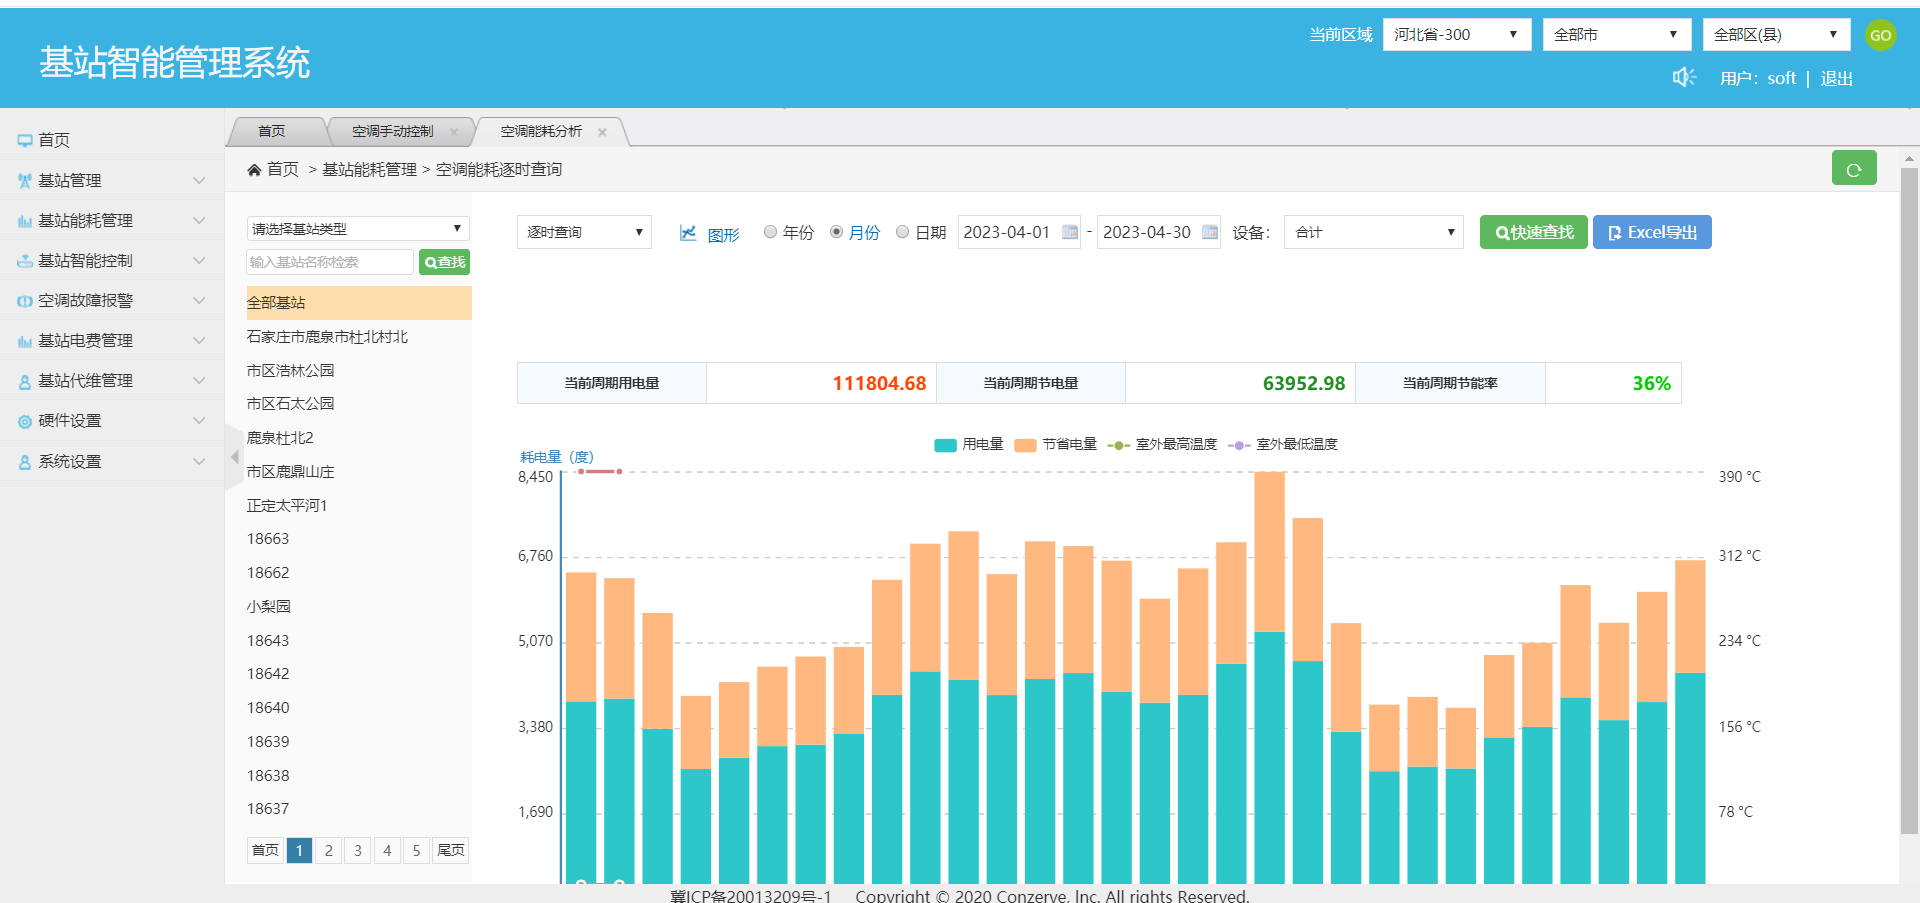
Task: Switch to the 首页 tab
Action: [272, 132]
